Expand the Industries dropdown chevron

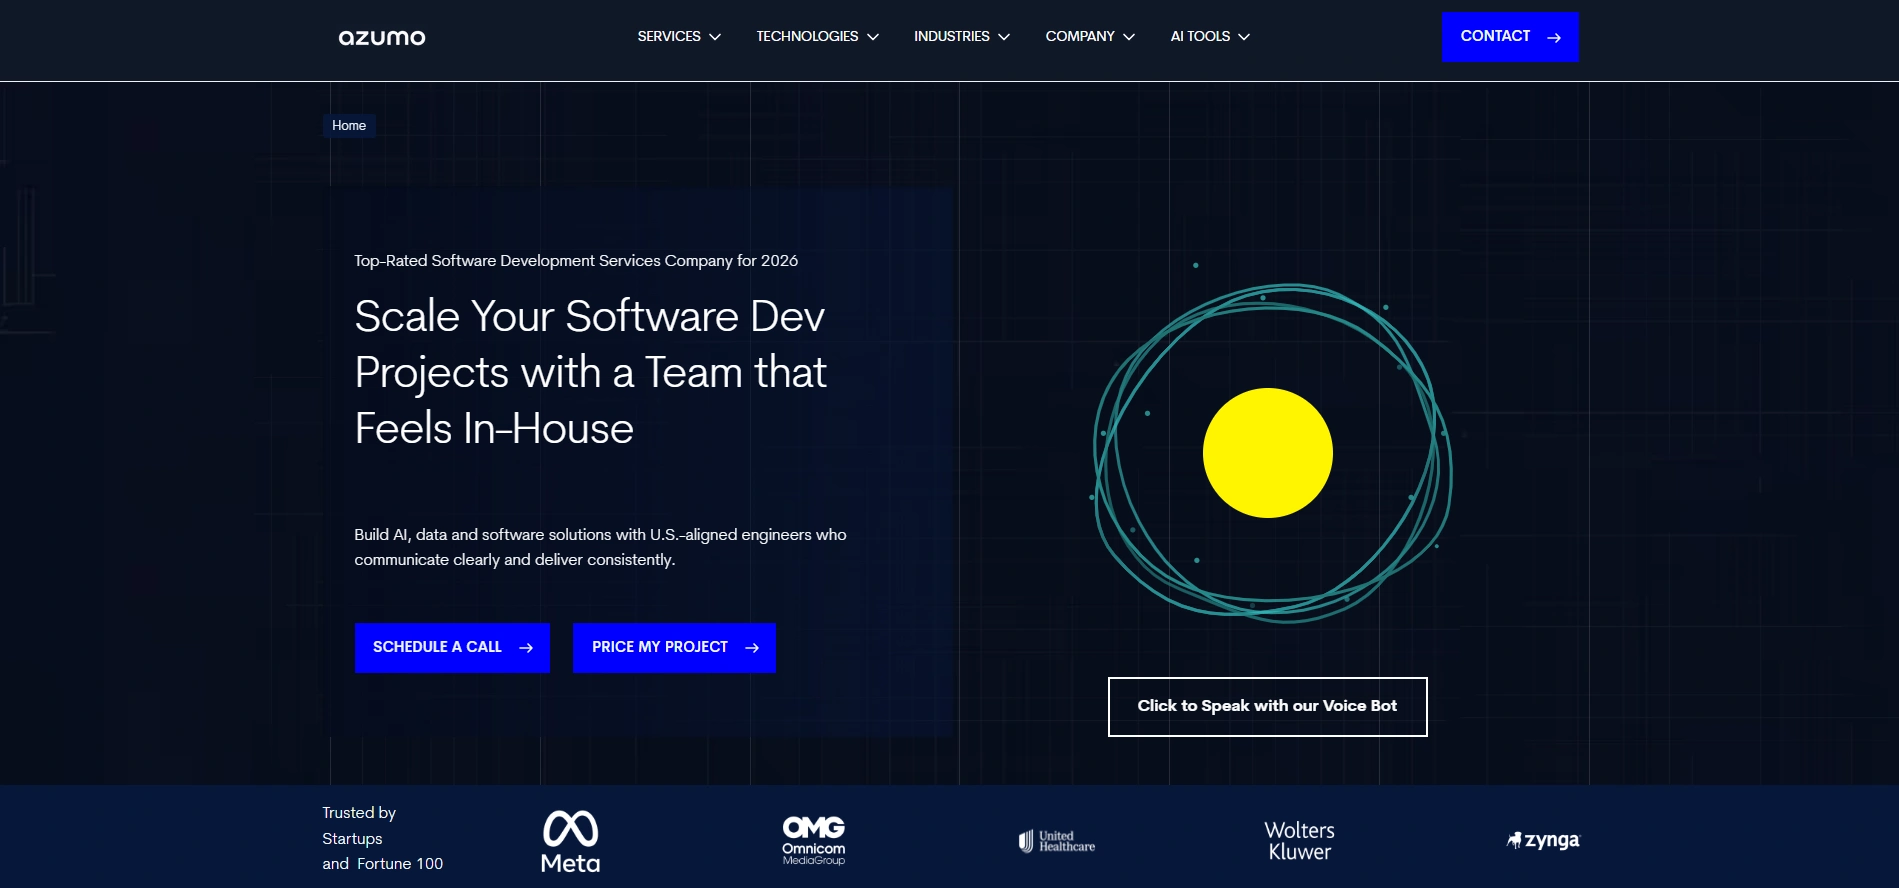1004,37
